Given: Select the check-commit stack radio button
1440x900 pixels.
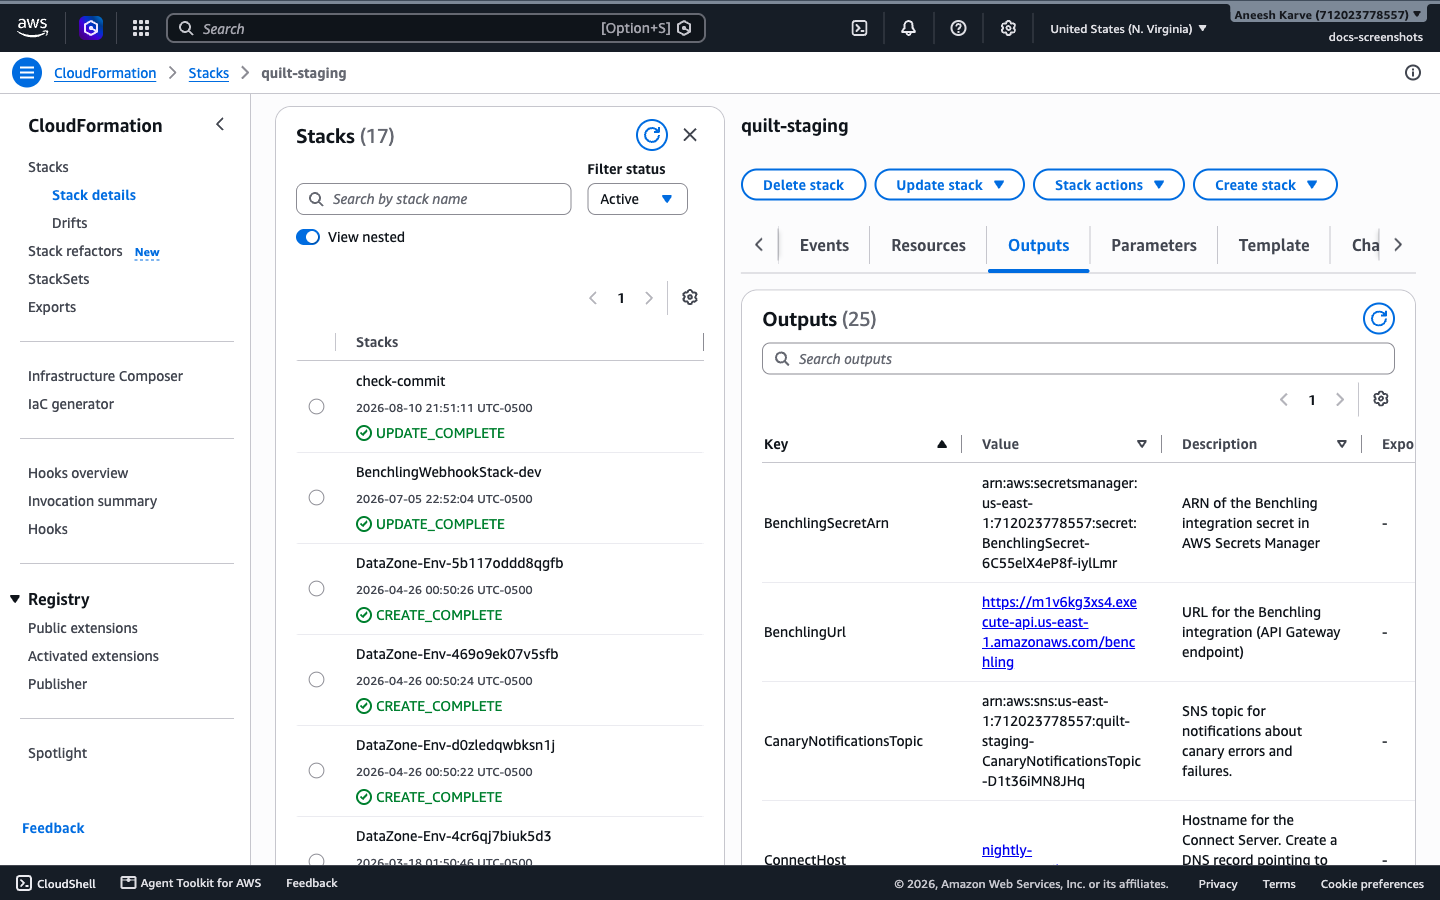Looking at the screenshot, I should click(317, 406).
